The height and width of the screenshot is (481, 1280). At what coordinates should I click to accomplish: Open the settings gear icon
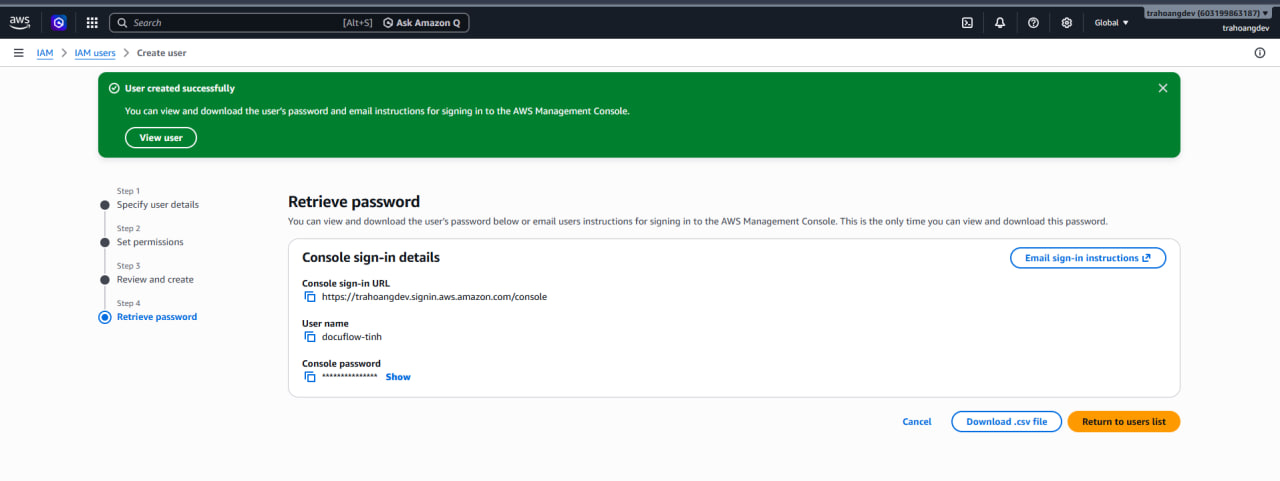1067,22
